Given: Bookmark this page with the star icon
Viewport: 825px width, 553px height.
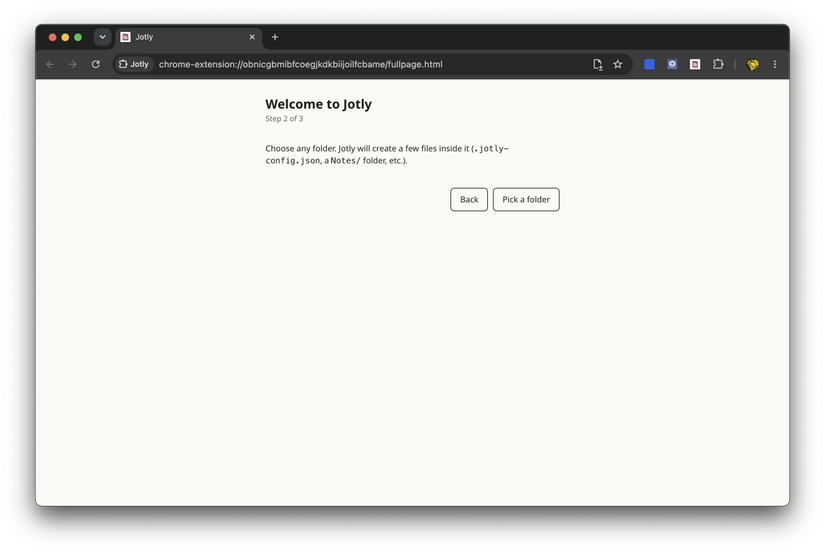Looking at the screenshot, I should [618, 64].
